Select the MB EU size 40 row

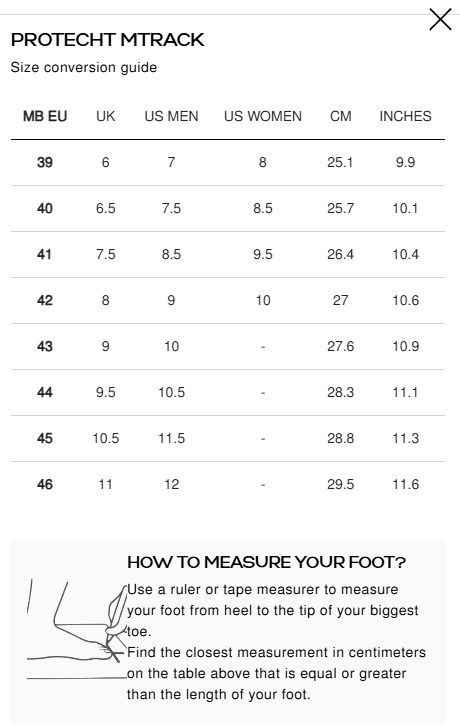pos(228,209)
